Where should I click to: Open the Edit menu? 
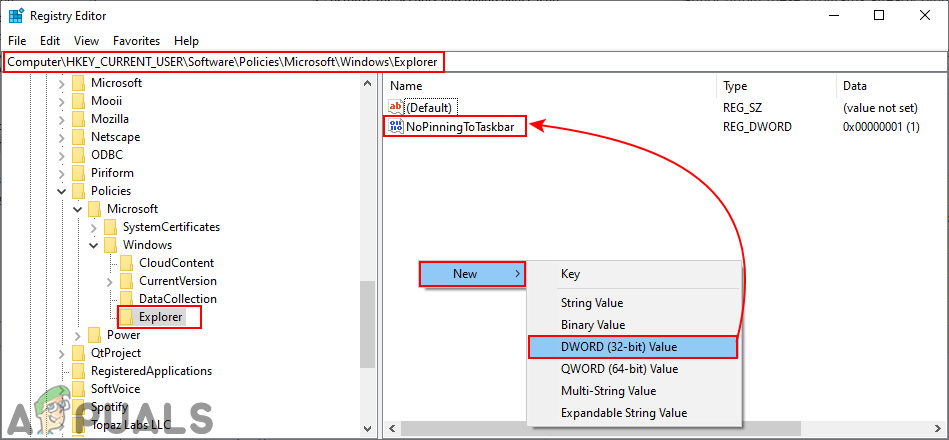click(x=50, y=41)
